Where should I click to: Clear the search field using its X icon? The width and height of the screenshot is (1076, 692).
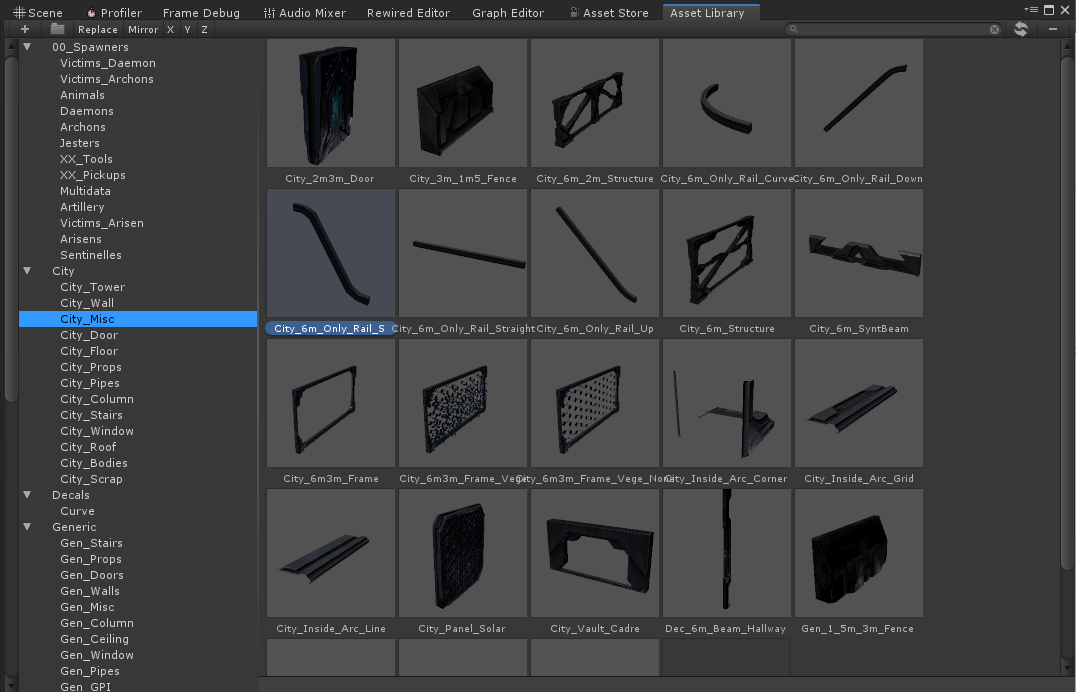point(994,29)
